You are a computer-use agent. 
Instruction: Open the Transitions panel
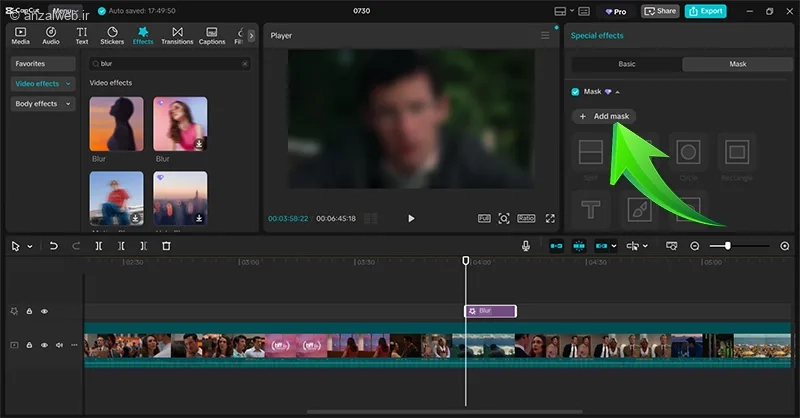click(176, 36)
